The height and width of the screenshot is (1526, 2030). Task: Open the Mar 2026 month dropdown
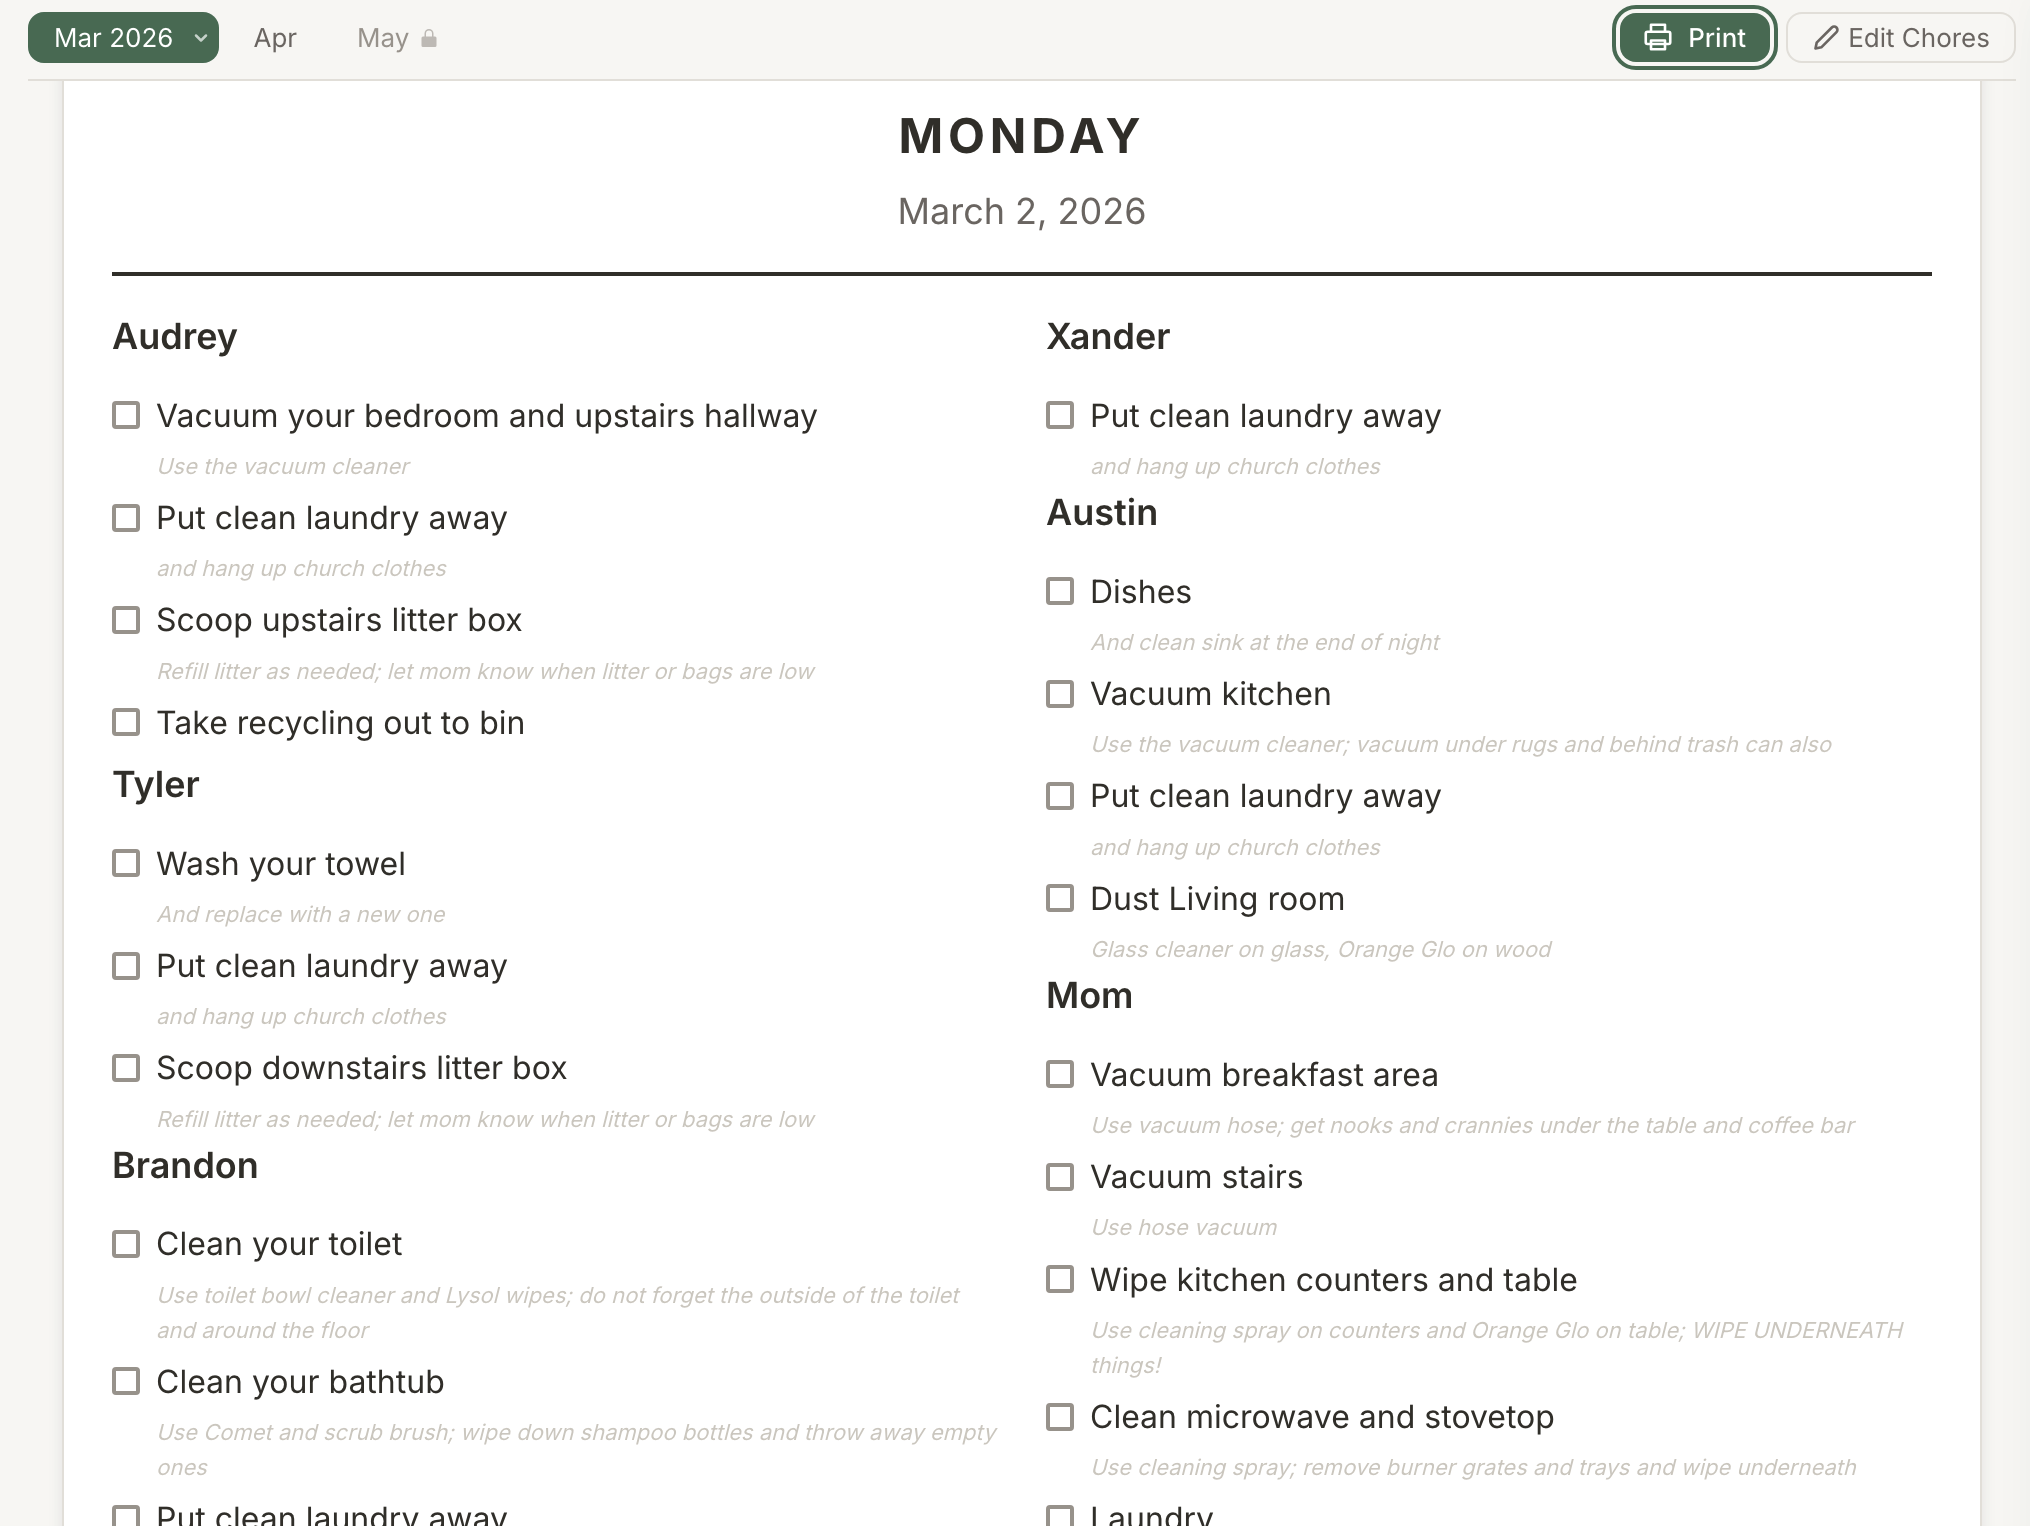pyautogui.click(x=122, y=37)
